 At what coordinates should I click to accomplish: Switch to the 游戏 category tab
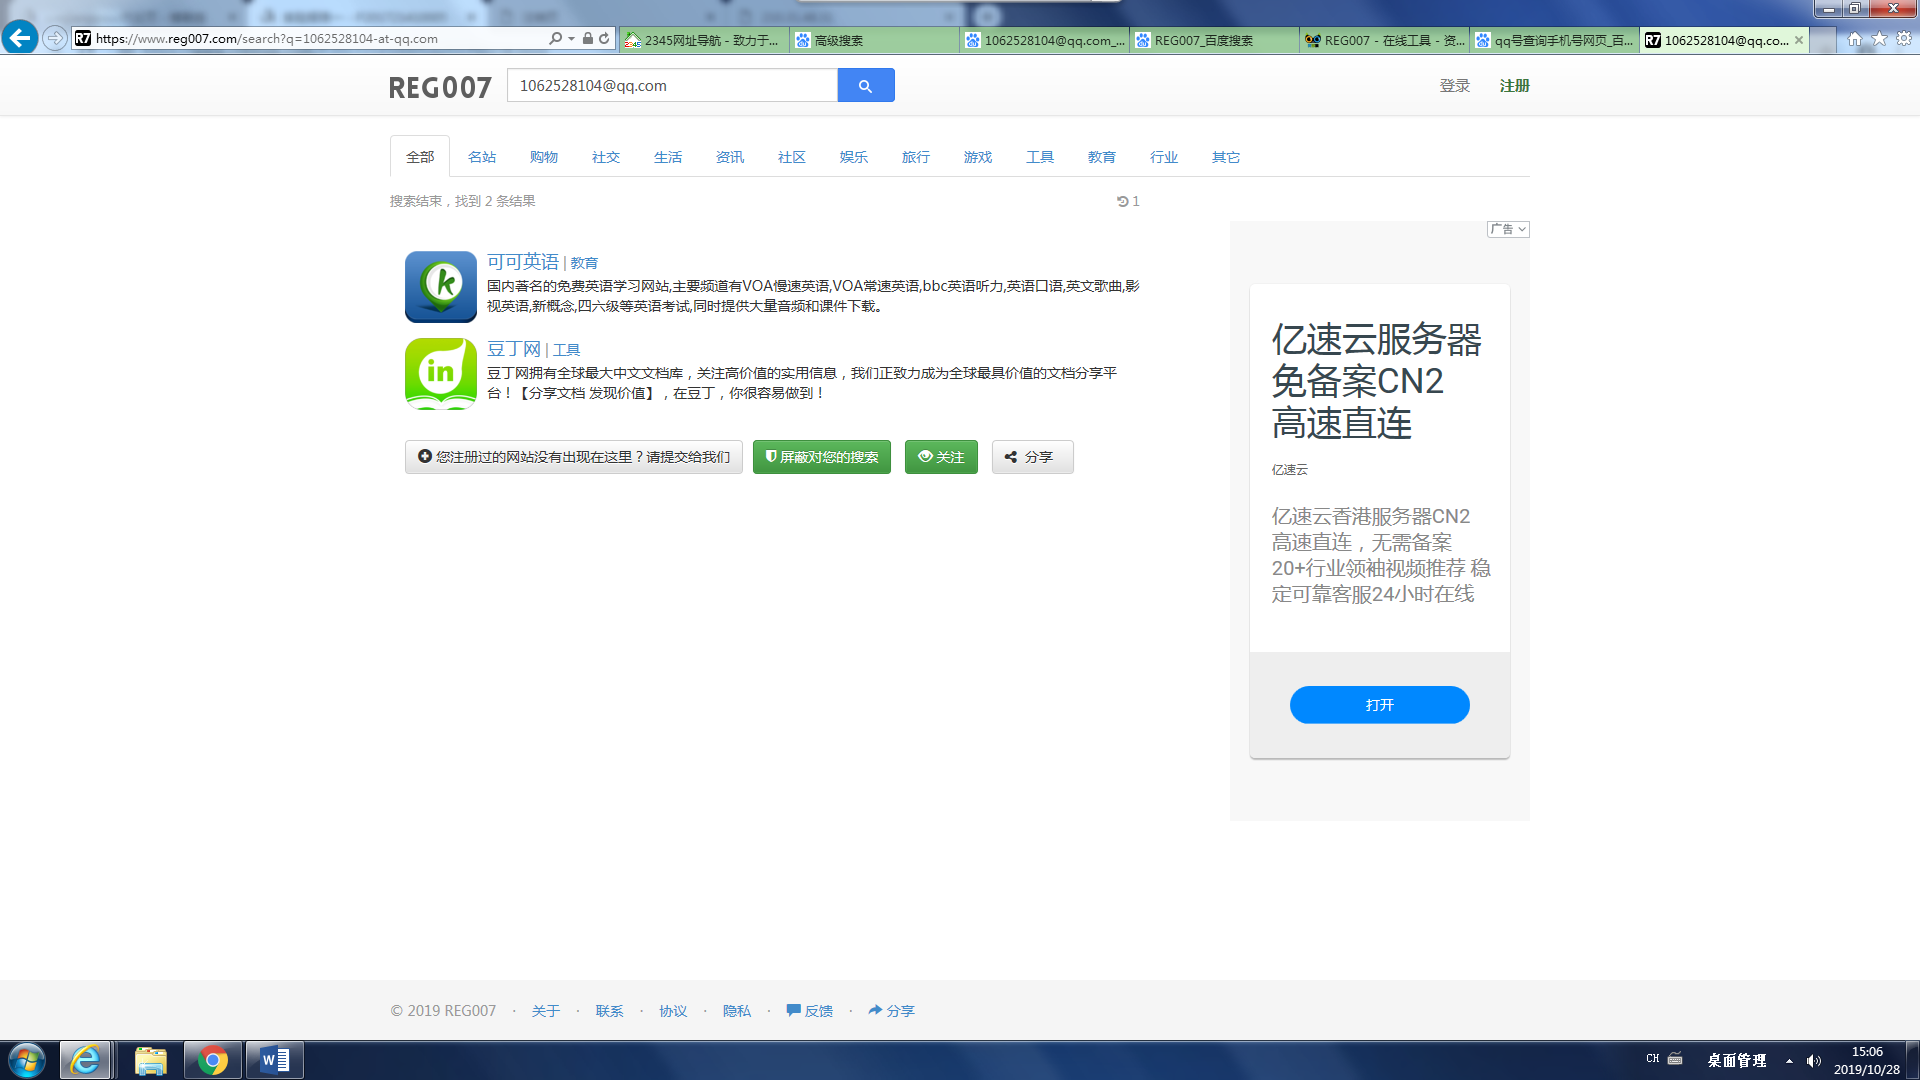977,157
